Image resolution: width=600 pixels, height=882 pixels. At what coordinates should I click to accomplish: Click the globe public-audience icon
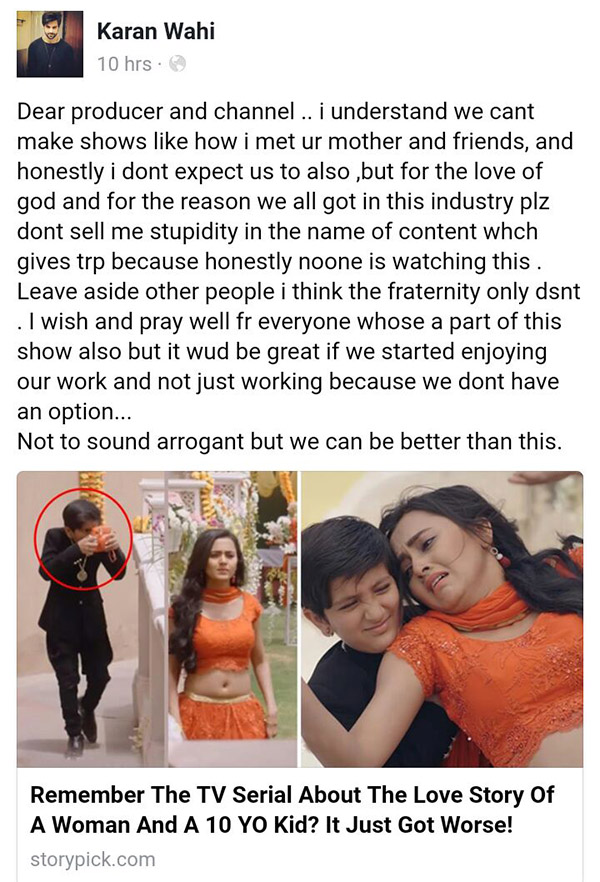pyautogui.click(x=177, y=64)
